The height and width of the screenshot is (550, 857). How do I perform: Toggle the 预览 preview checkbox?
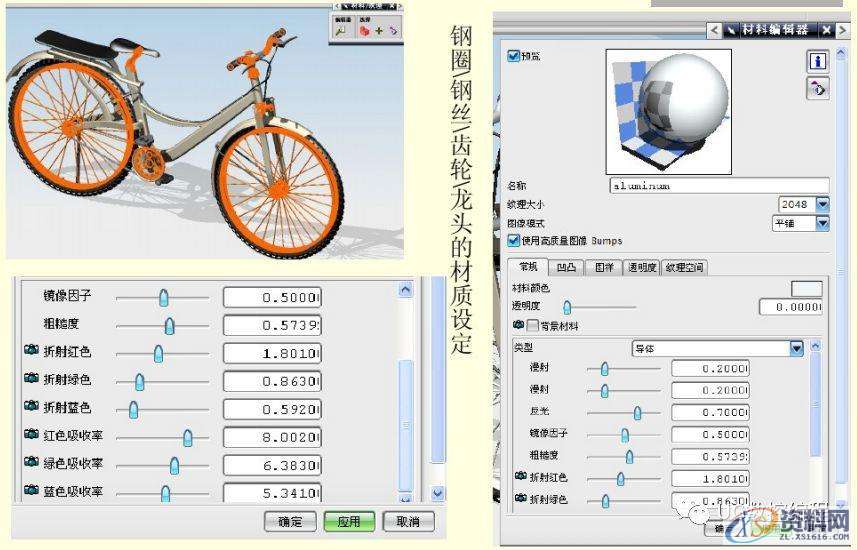(514, 57)
